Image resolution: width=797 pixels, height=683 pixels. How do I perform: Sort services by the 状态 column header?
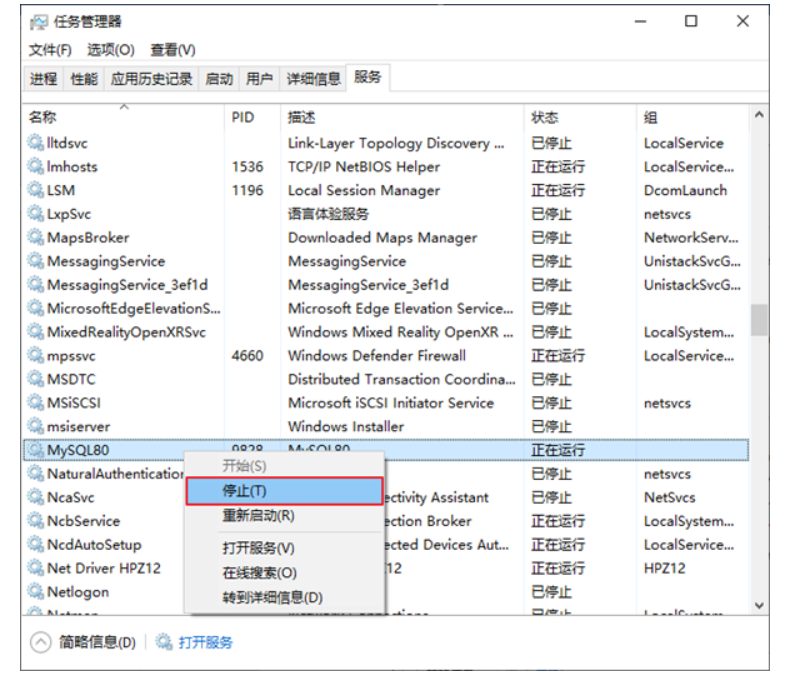coord(580,117)
